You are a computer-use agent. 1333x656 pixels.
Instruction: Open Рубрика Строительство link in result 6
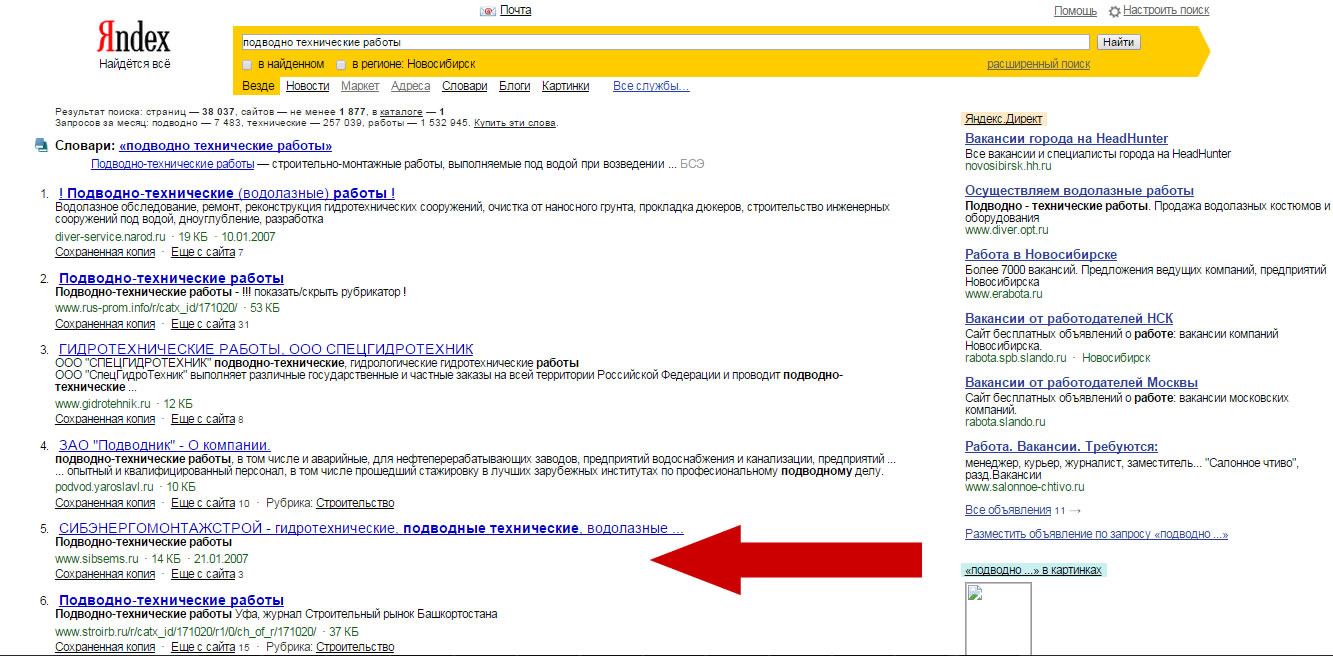pos(355,647)
